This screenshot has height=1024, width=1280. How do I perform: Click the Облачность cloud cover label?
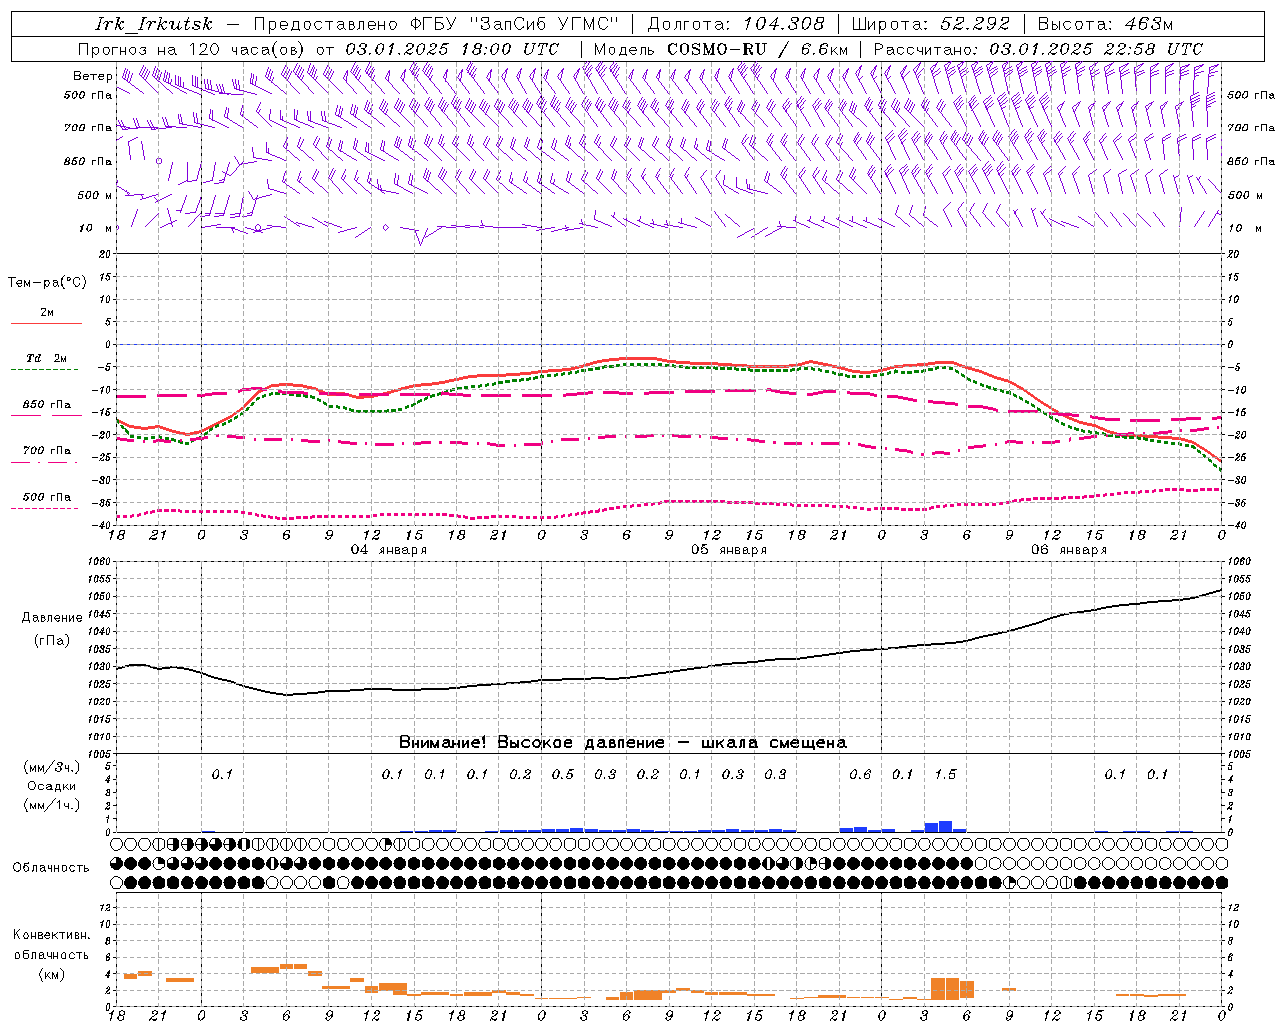[51, 867]
